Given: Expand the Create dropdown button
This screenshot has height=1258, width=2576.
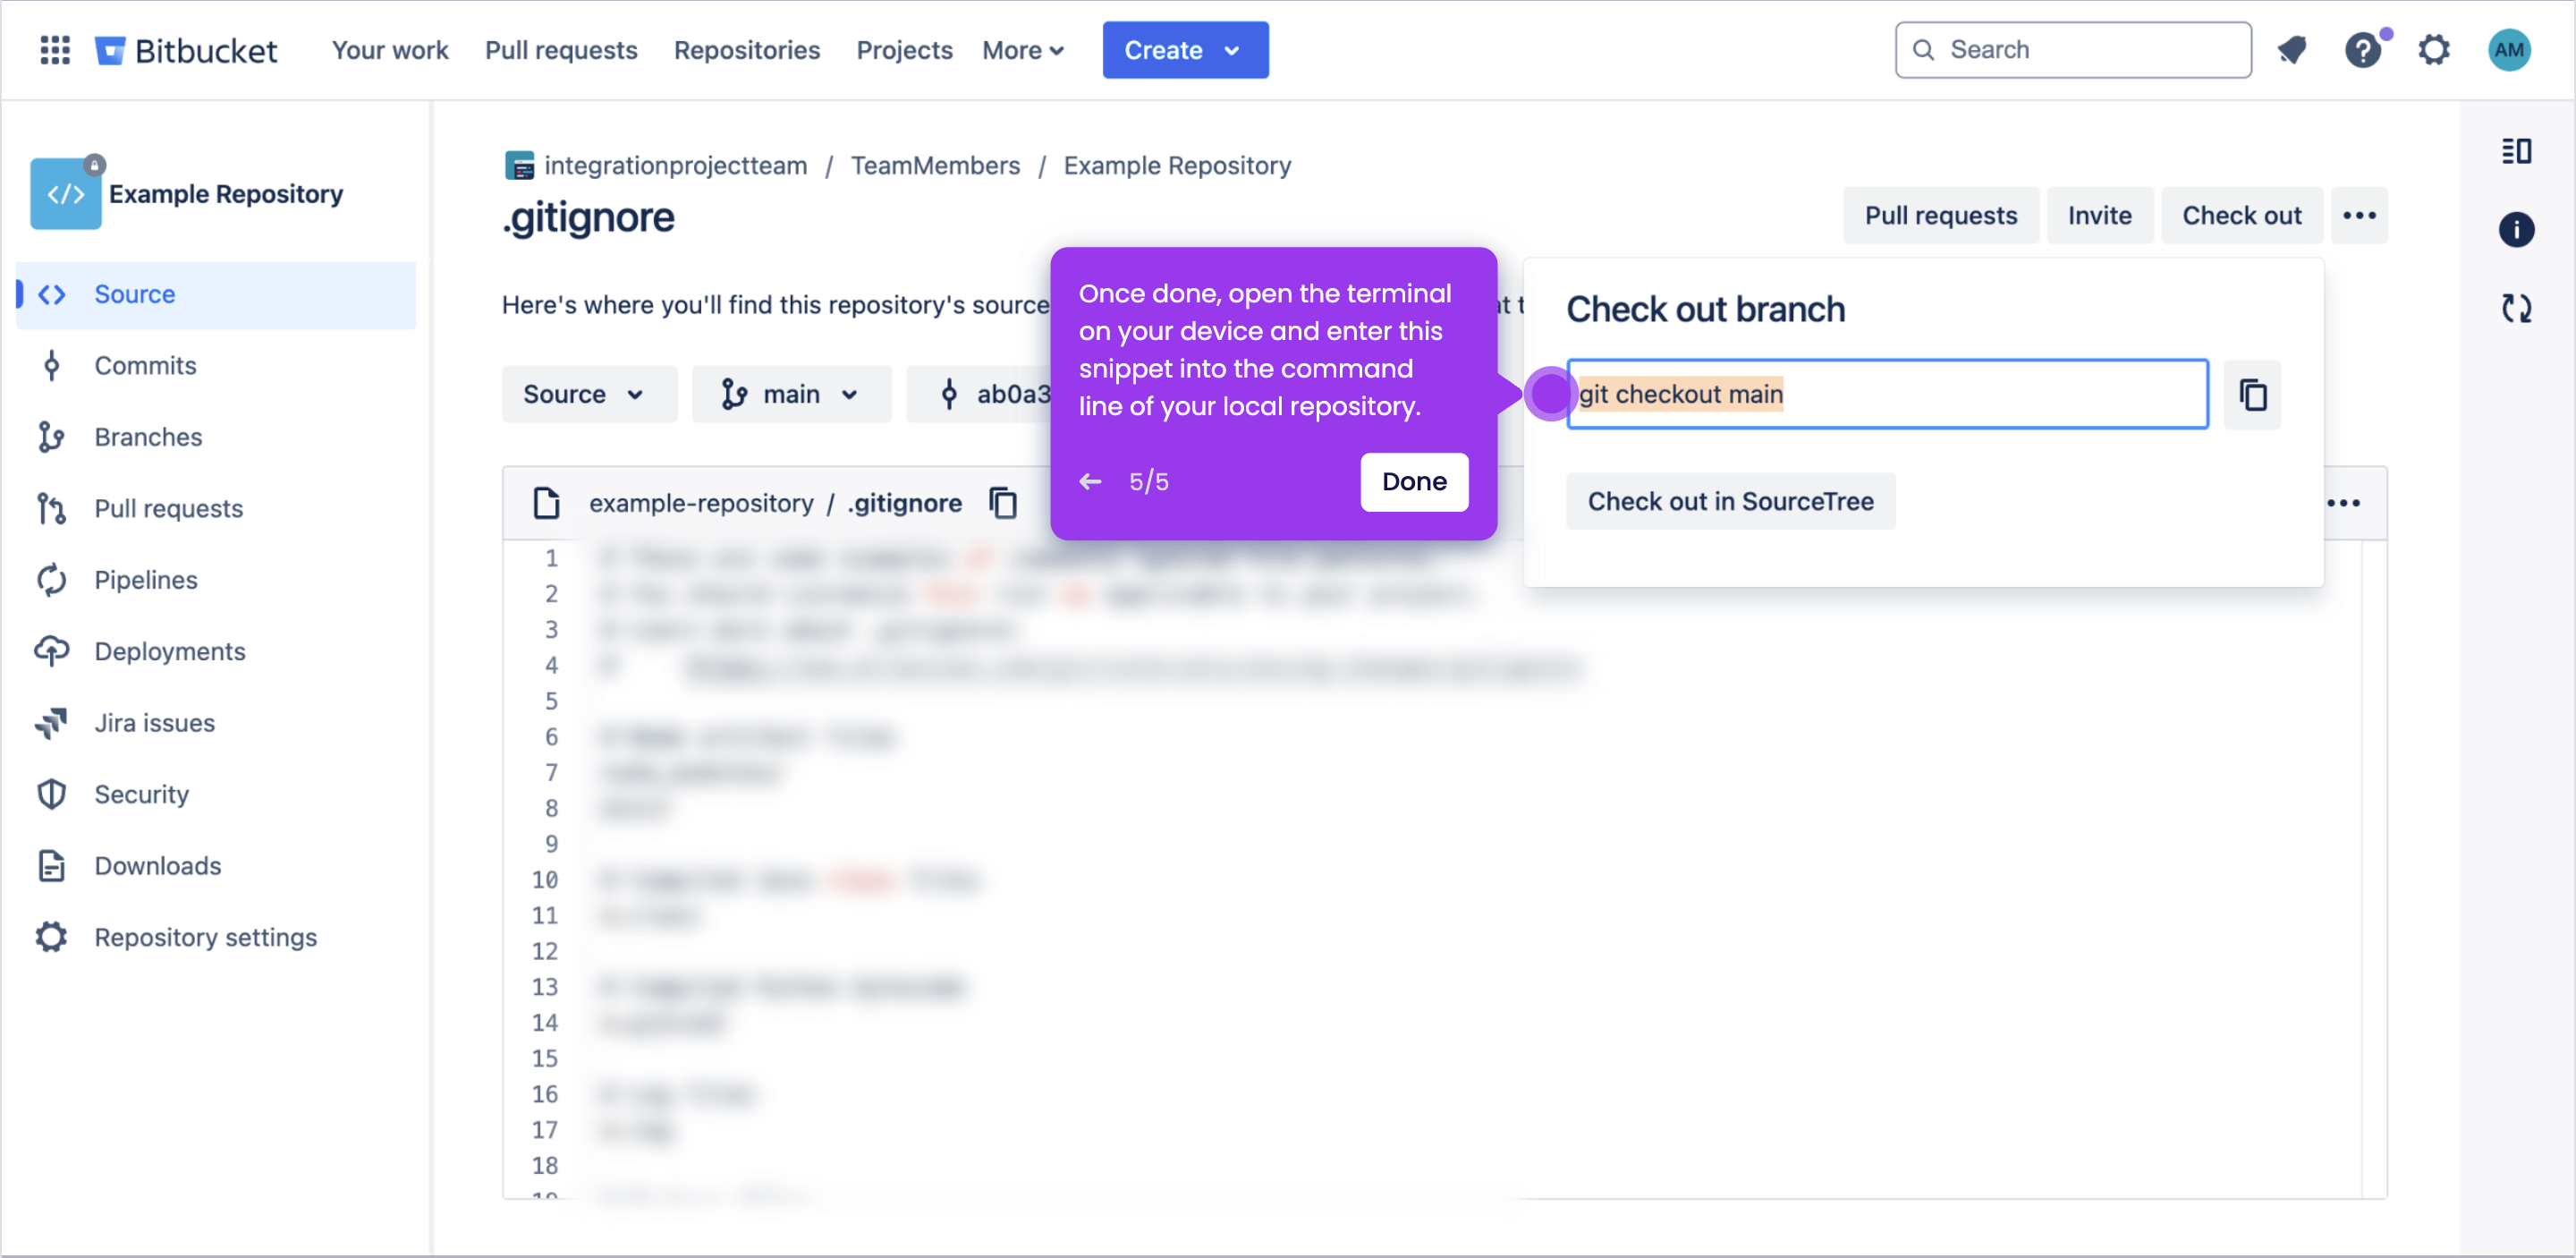Looking at the screenshot, I should 1185,50.
